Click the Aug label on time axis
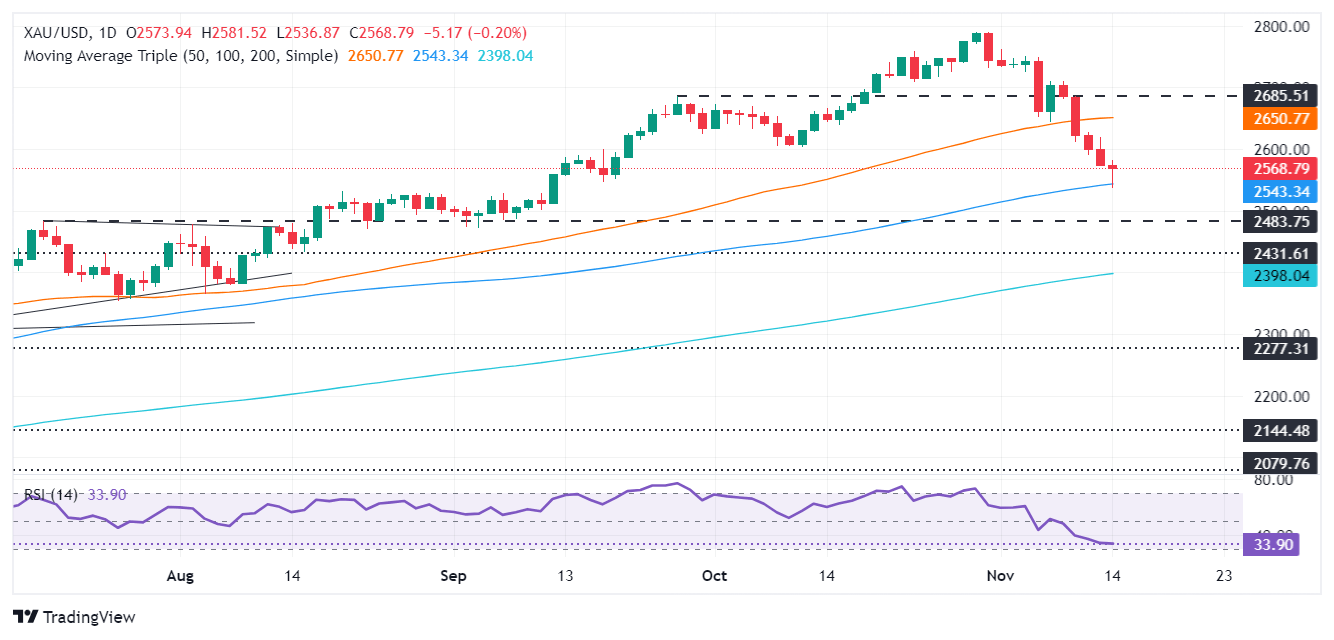 coord(180,576)
